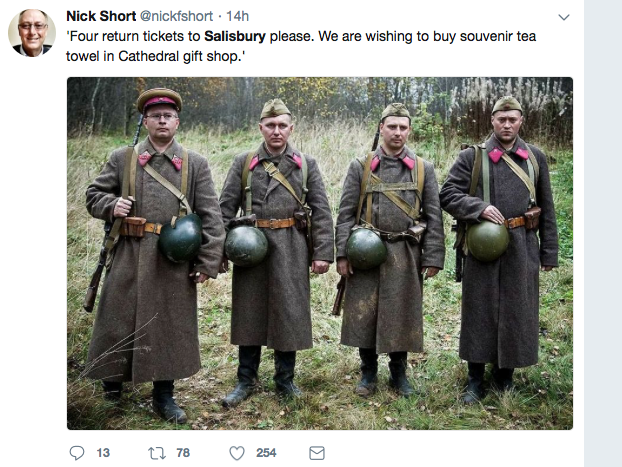Screen dimensions: 622x467
Task: Click the grey page margin beside tweet
Action: [x=603, y=233]
